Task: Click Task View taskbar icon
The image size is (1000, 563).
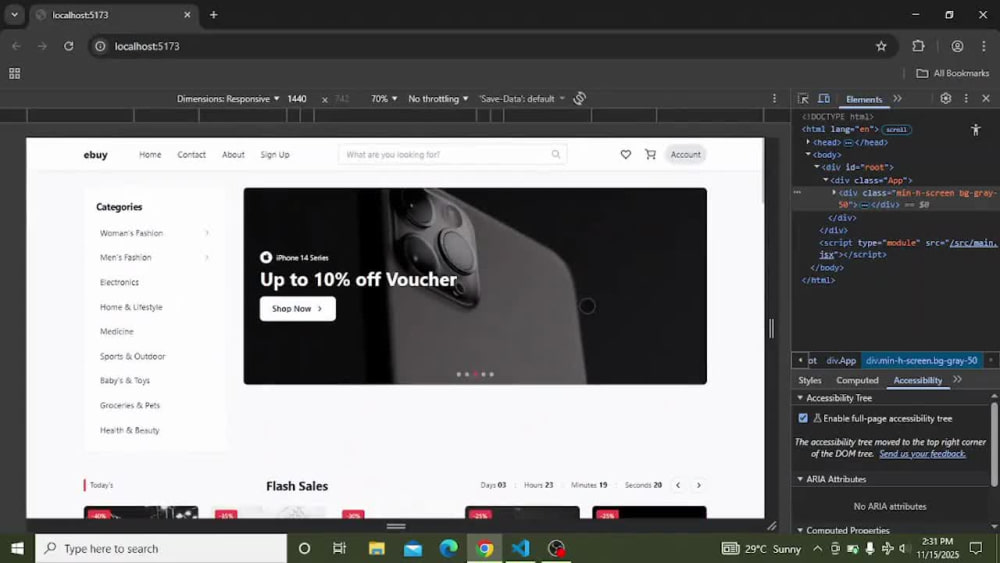Action: pos(339,548)
